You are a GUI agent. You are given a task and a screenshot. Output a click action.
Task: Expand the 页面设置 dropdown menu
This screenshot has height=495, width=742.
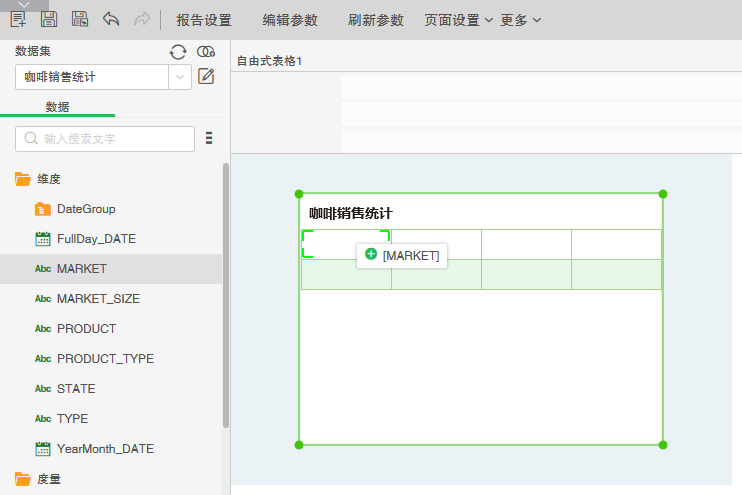coord(458,20)
